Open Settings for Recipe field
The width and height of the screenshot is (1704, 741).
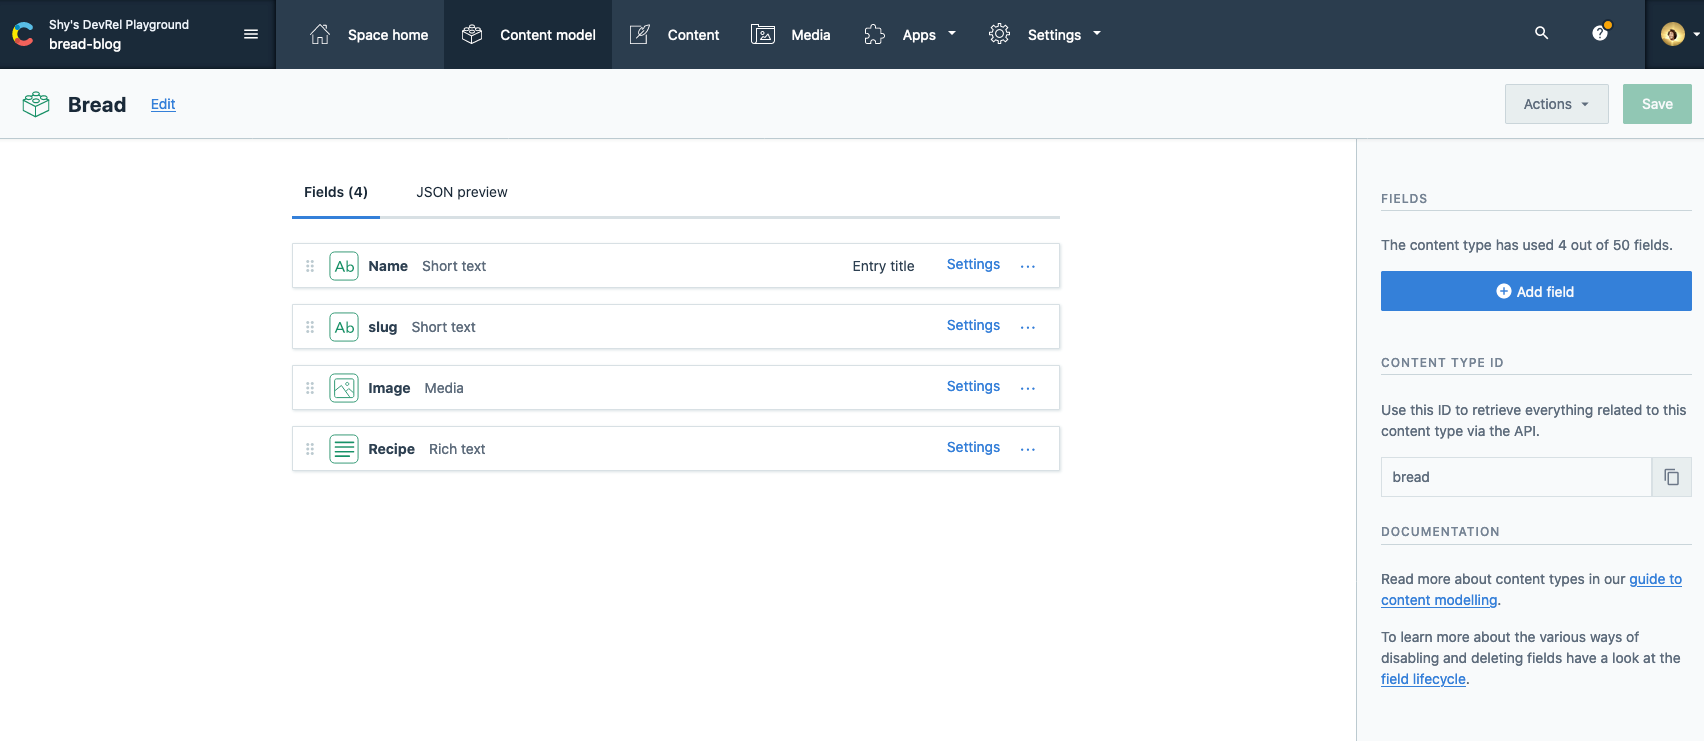(973, 447)
